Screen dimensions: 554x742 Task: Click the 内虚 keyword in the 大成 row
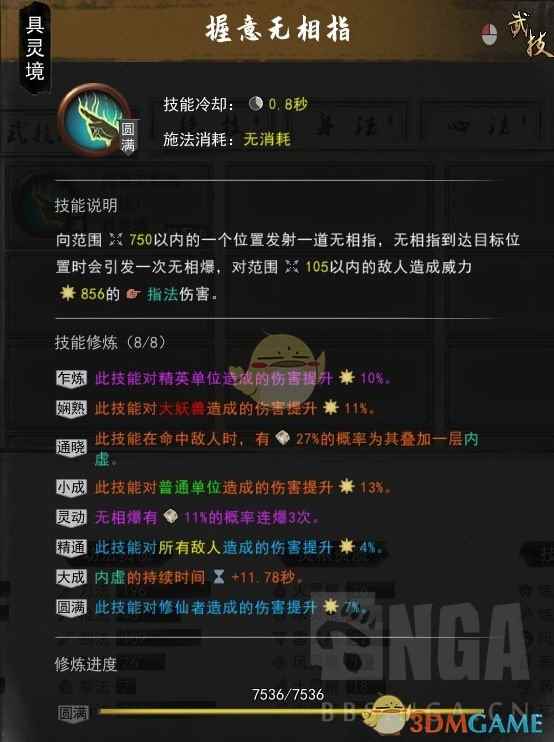[x=110, y=577]
